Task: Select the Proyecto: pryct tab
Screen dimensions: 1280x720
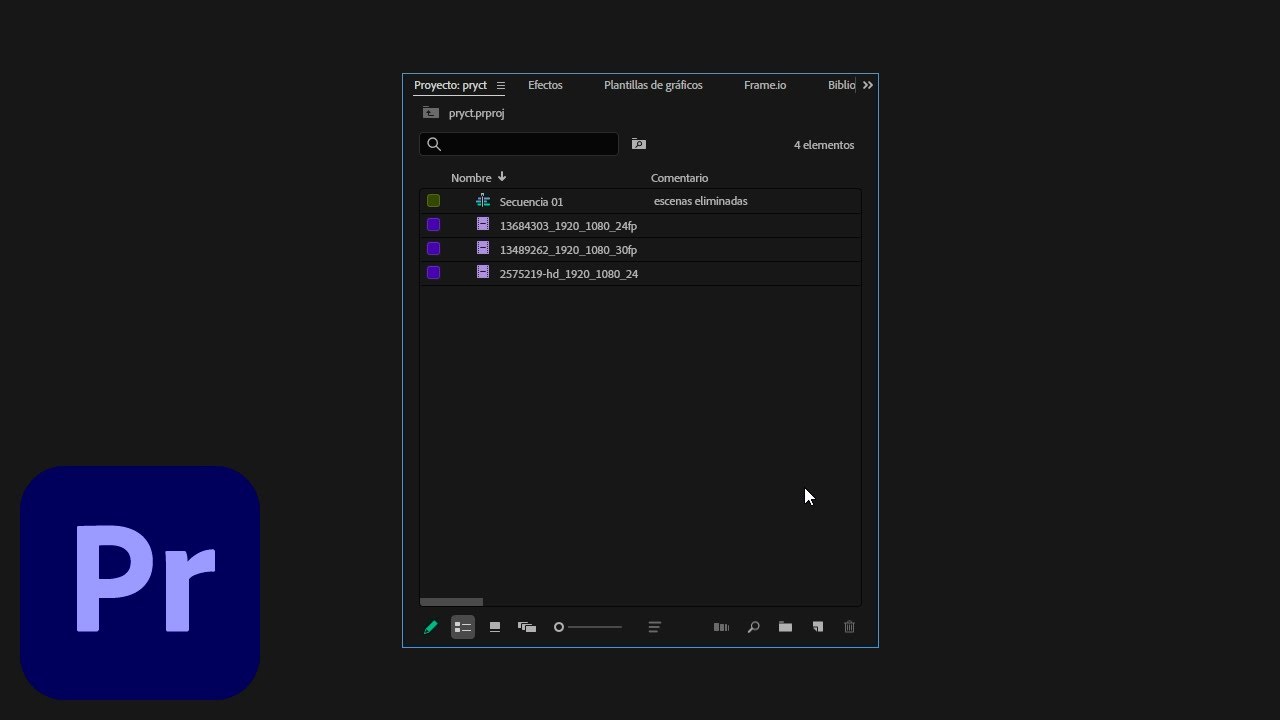Action: (x=450, y=85)
